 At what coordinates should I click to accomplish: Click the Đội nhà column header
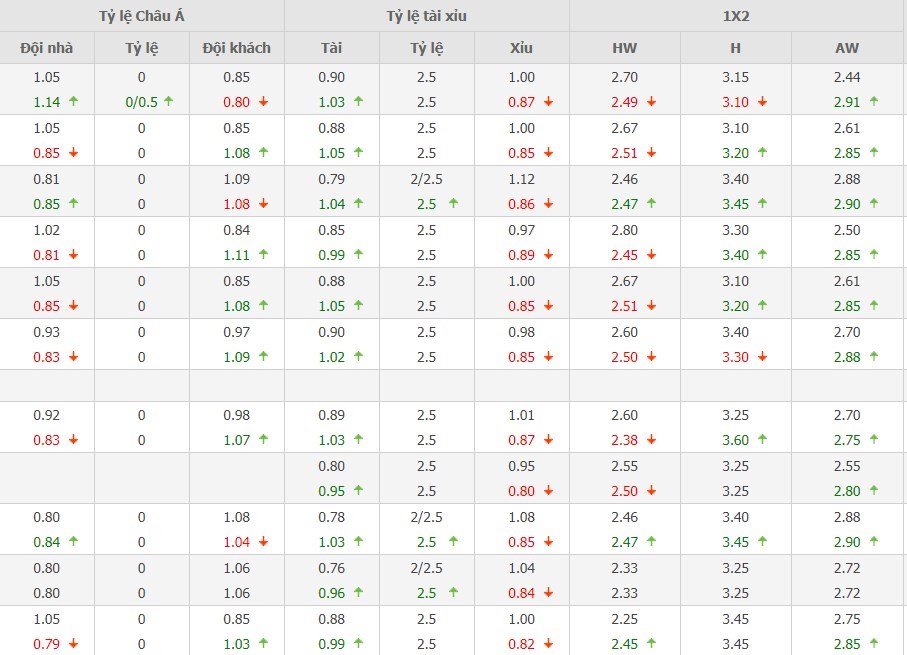tap(47, 48)
